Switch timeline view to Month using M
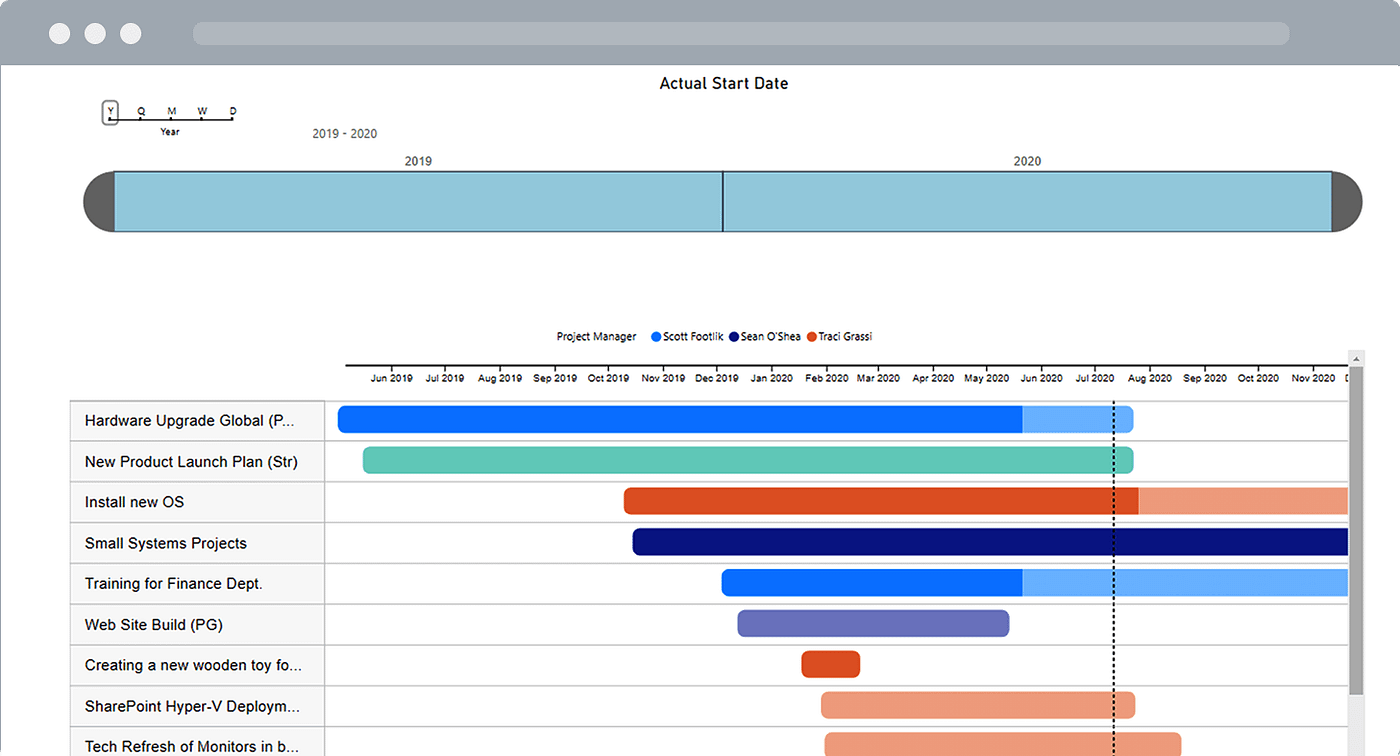Image resolution: width=1400 pixels, height=756 pixels. [x=171, y=111]
